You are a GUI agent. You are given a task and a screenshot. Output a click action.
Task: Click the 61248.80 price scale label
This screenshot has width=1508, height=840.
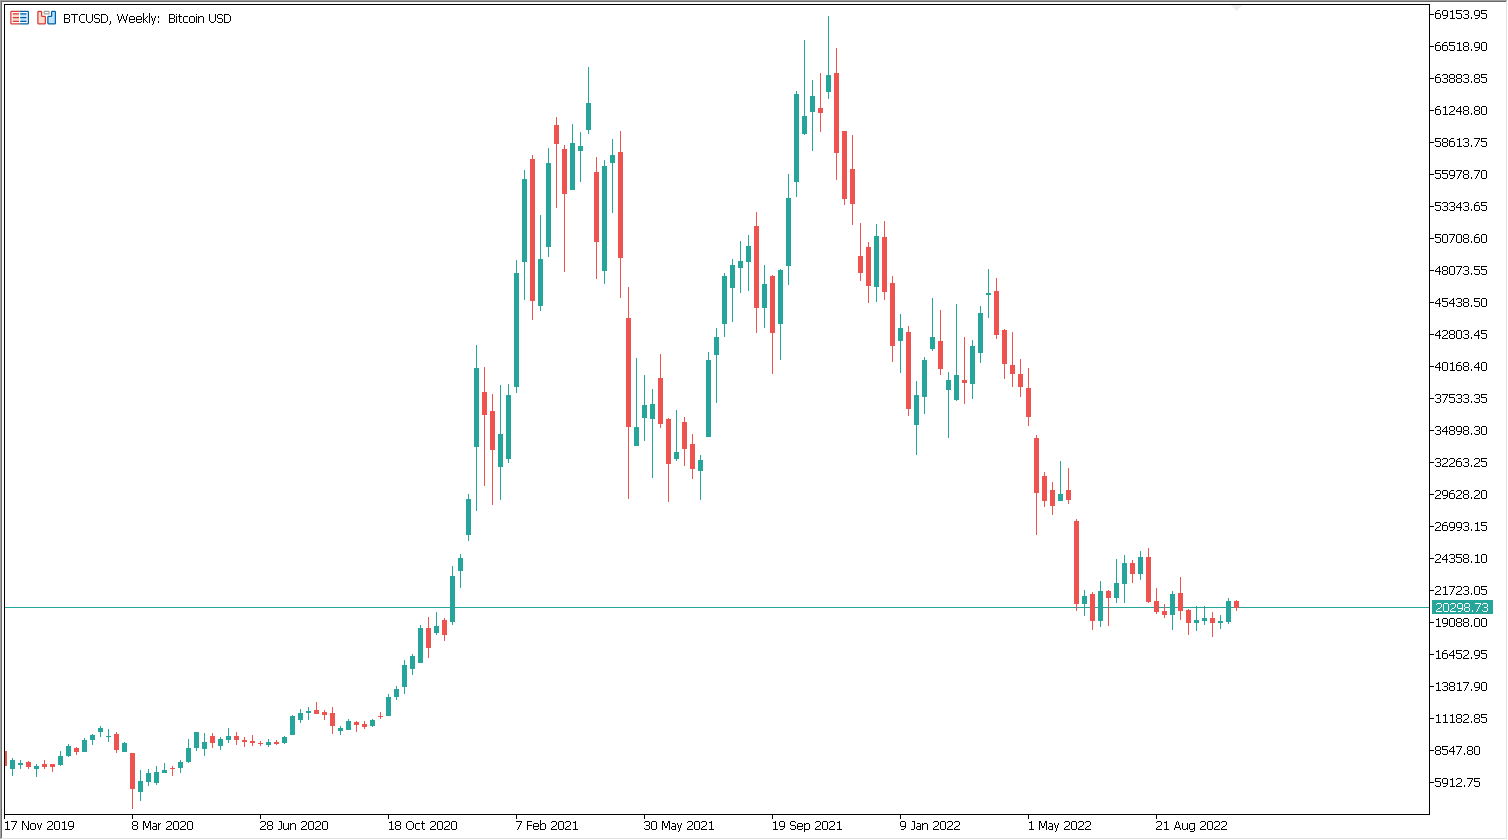coord(1461,110)
